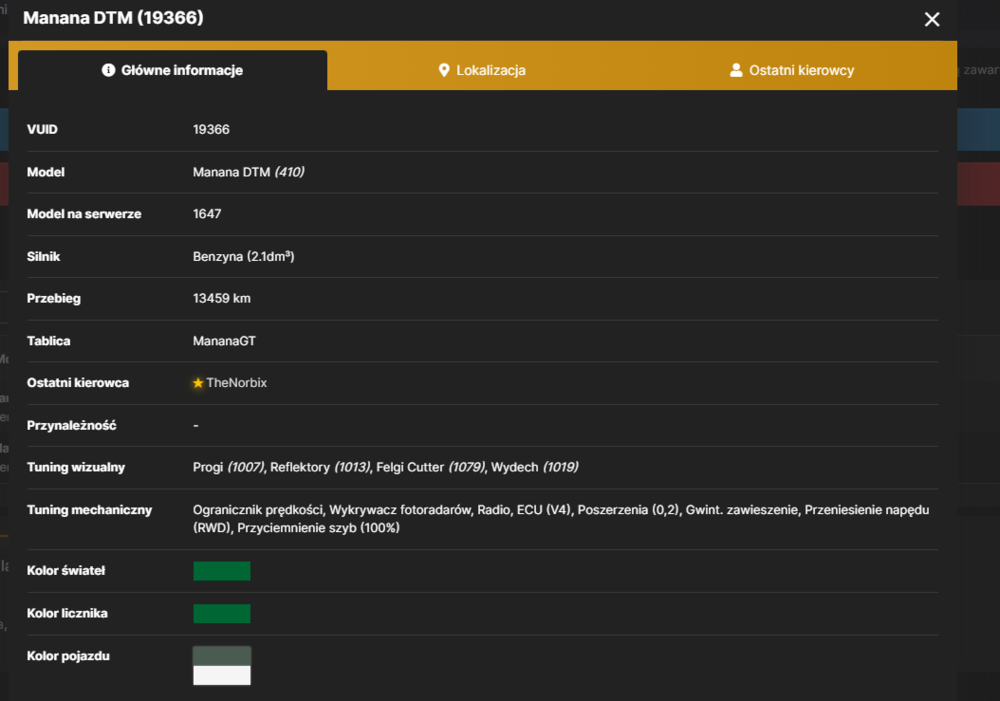Click the Kolor świateł label
The height and width of the screenshot is (701, 1000).
coord(66,571)
